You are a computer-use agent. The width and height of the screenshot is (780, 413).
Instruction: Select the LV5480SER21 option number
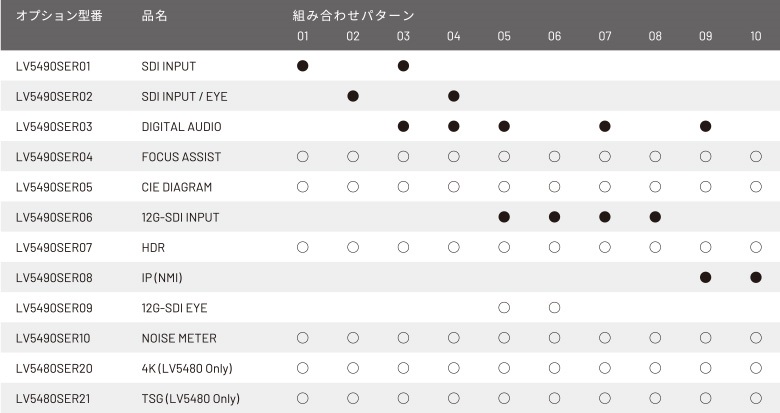[53, 399]
